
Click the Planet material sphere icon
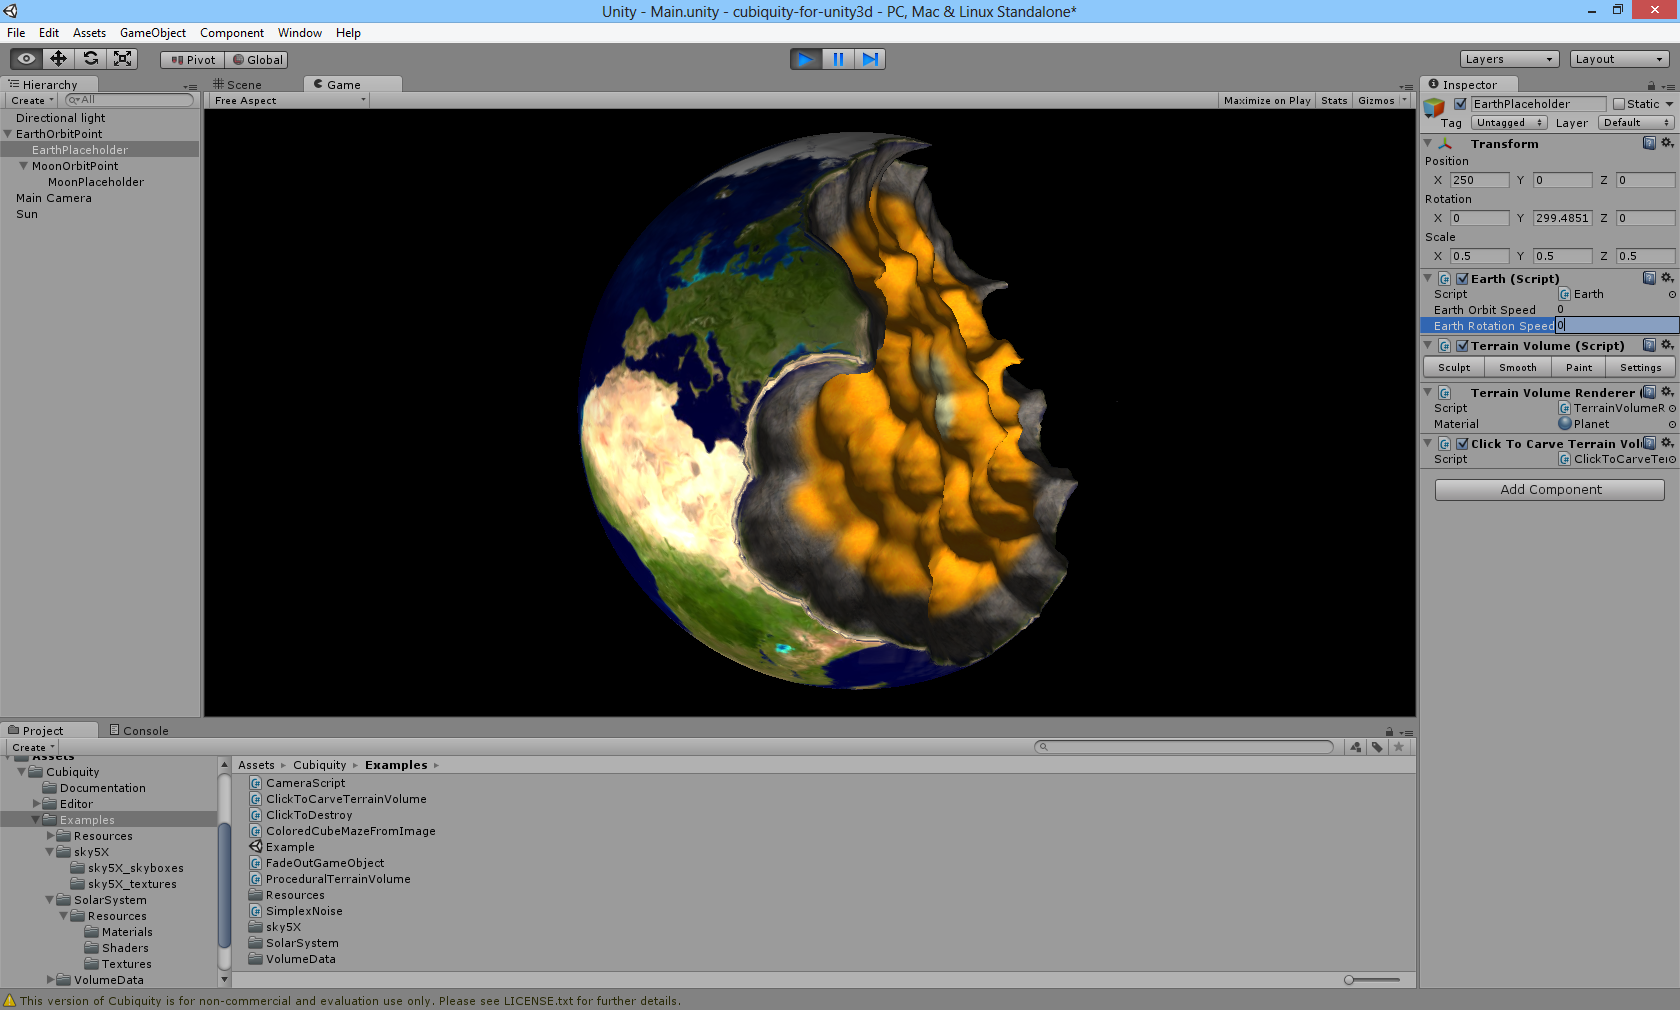(x=1565, y=424)
